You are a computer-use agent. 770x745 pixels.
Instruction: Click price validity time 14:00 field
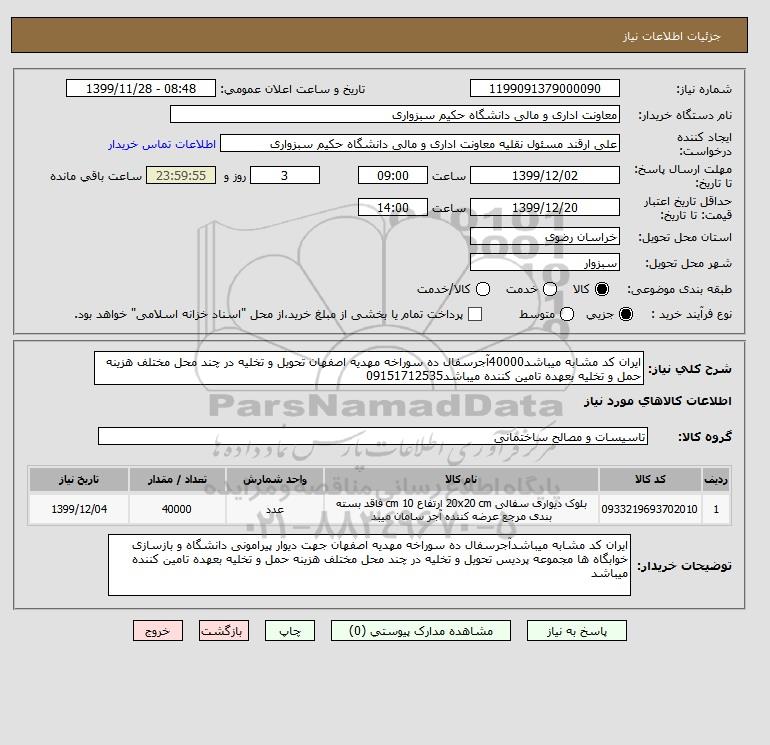(393, 207)
